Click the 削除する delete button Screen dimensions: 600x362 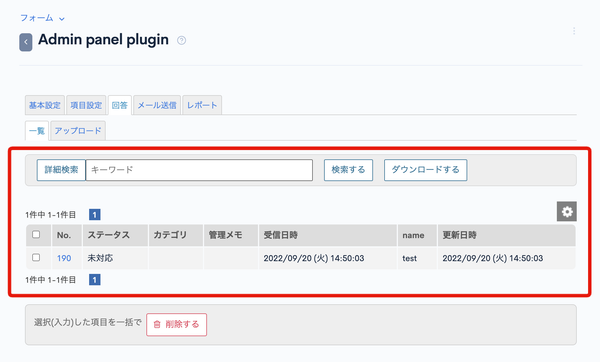pyautogui.click(x=176, y=324)
